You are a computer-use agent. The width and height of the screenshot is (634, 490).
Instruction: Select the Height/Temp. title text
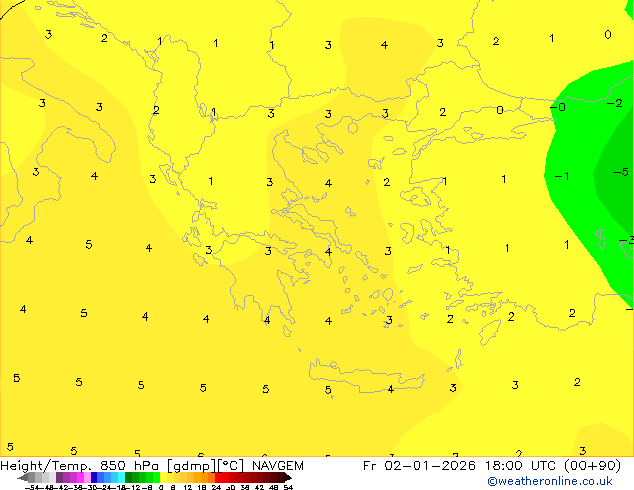point(47,466)
